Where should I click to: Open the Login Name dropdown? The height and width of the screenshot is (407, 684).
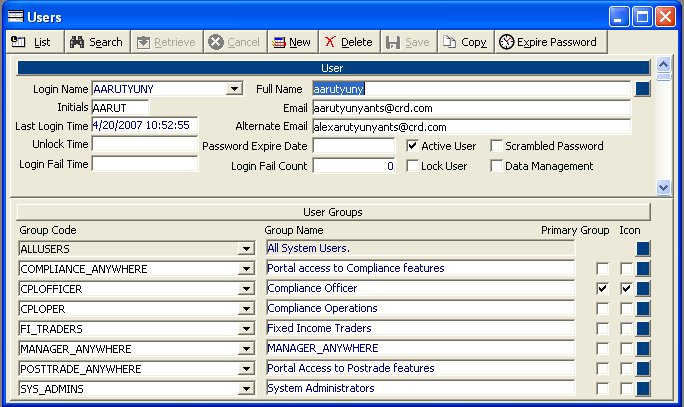[x=234, y=89]
